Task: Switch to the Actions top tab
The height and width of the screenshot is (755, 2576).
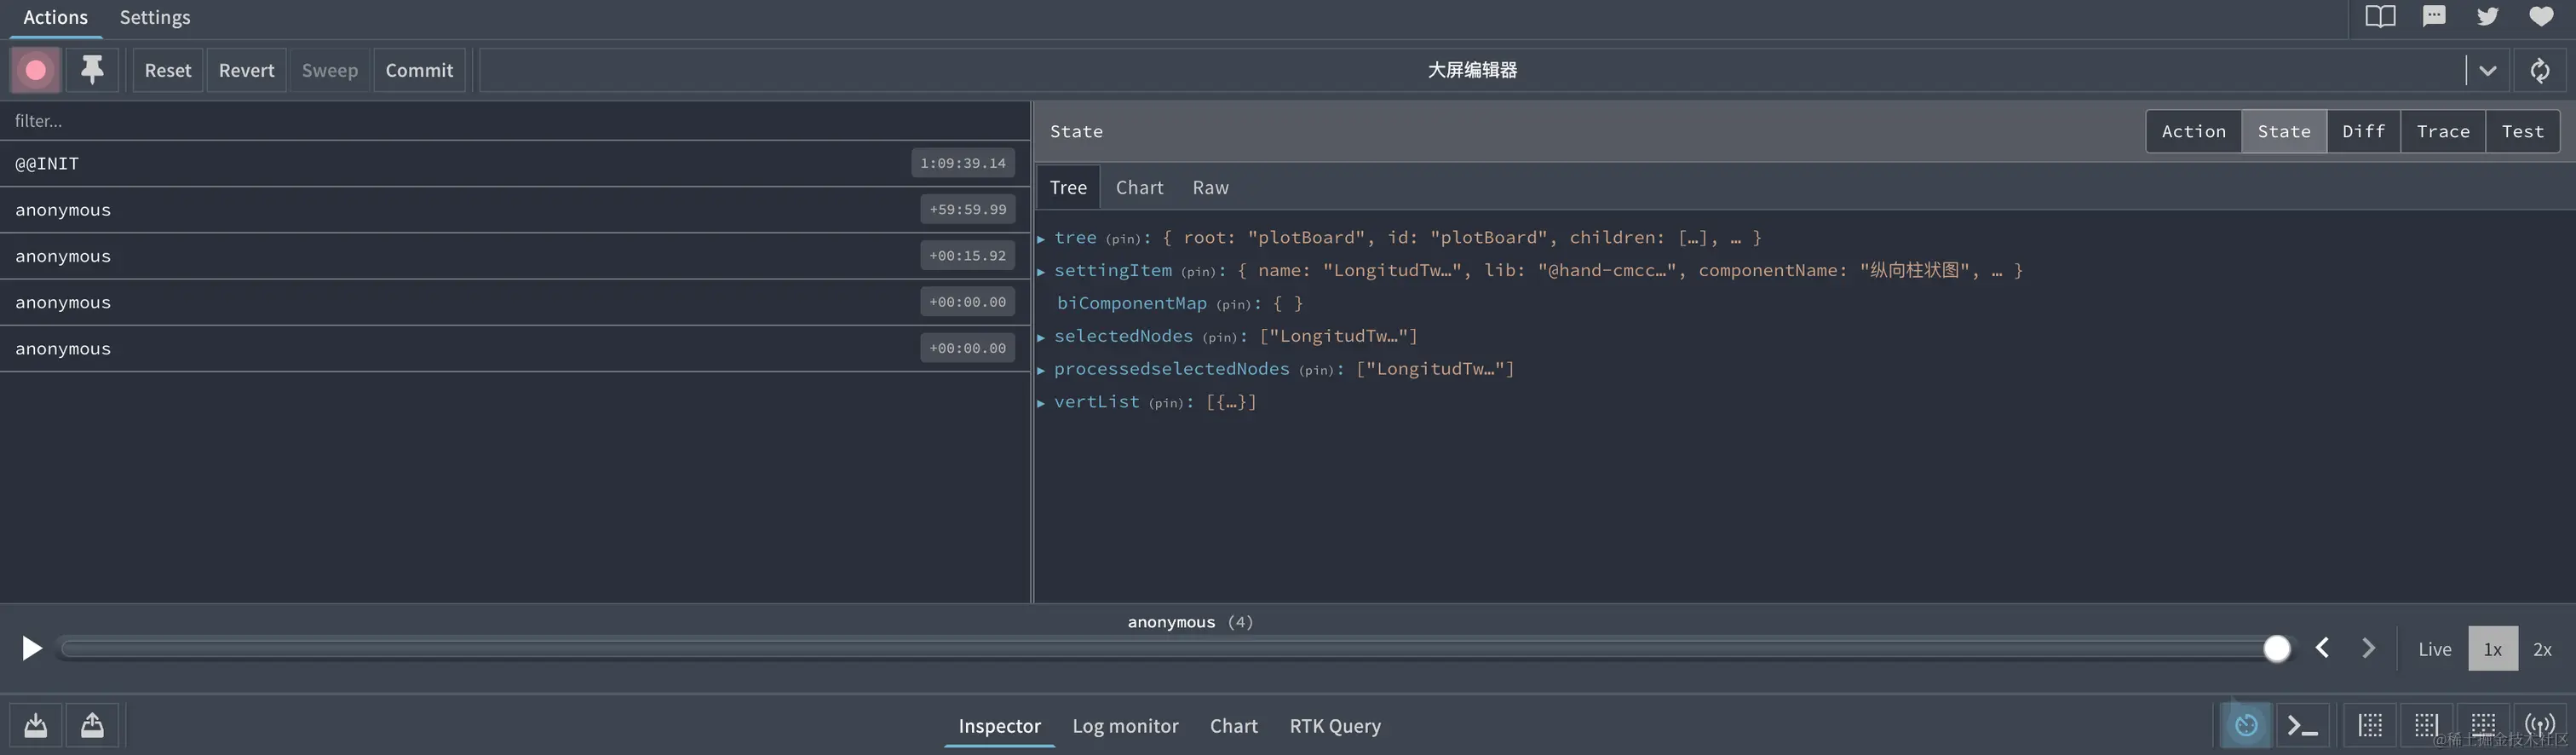Action: pyautogui.click(x=55, y=18)
